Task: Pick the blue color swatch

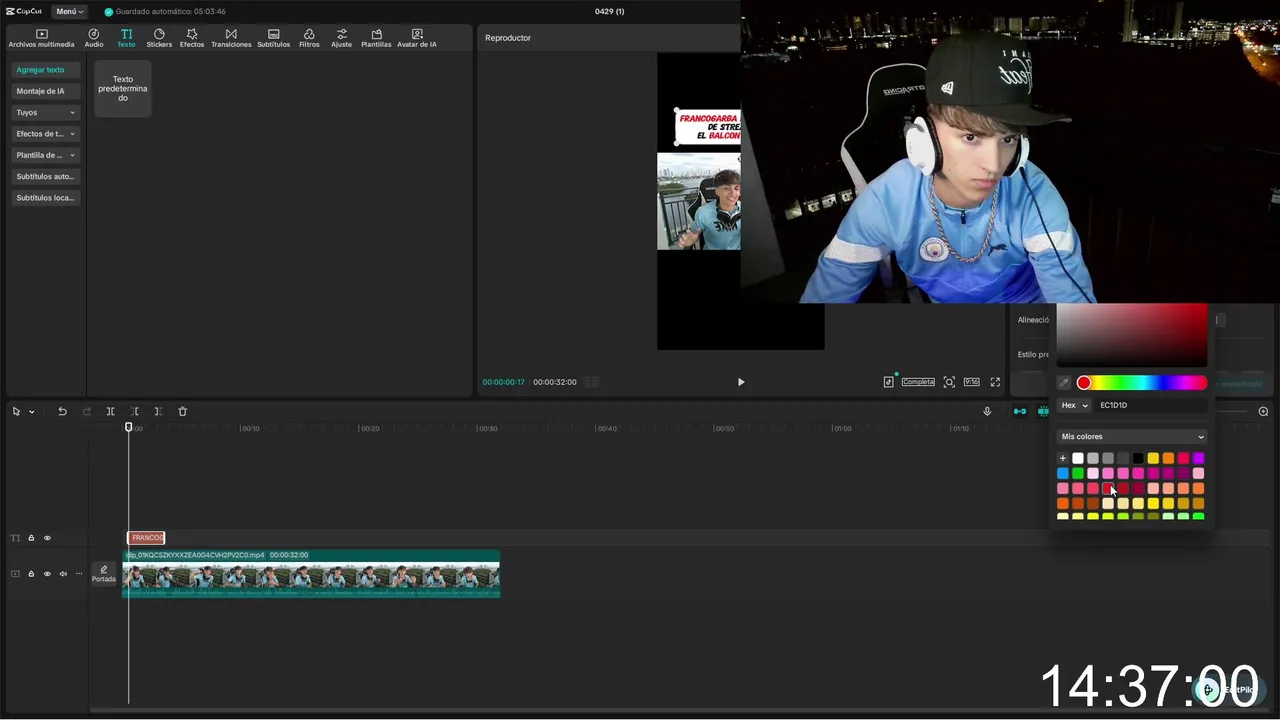Action: pos(1063,474)
